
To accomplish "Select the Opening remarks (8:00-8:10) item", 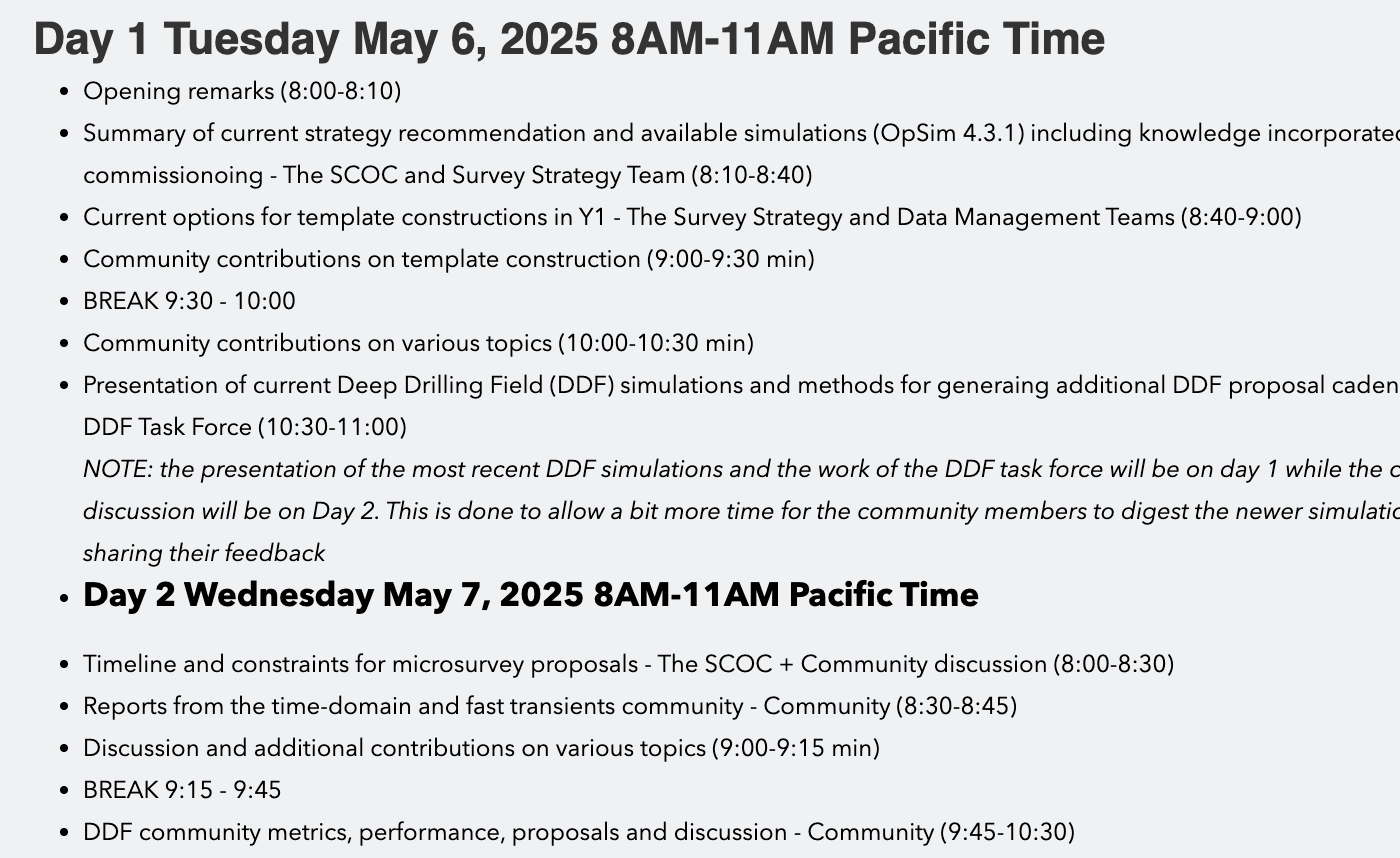I will coord(242,91).
